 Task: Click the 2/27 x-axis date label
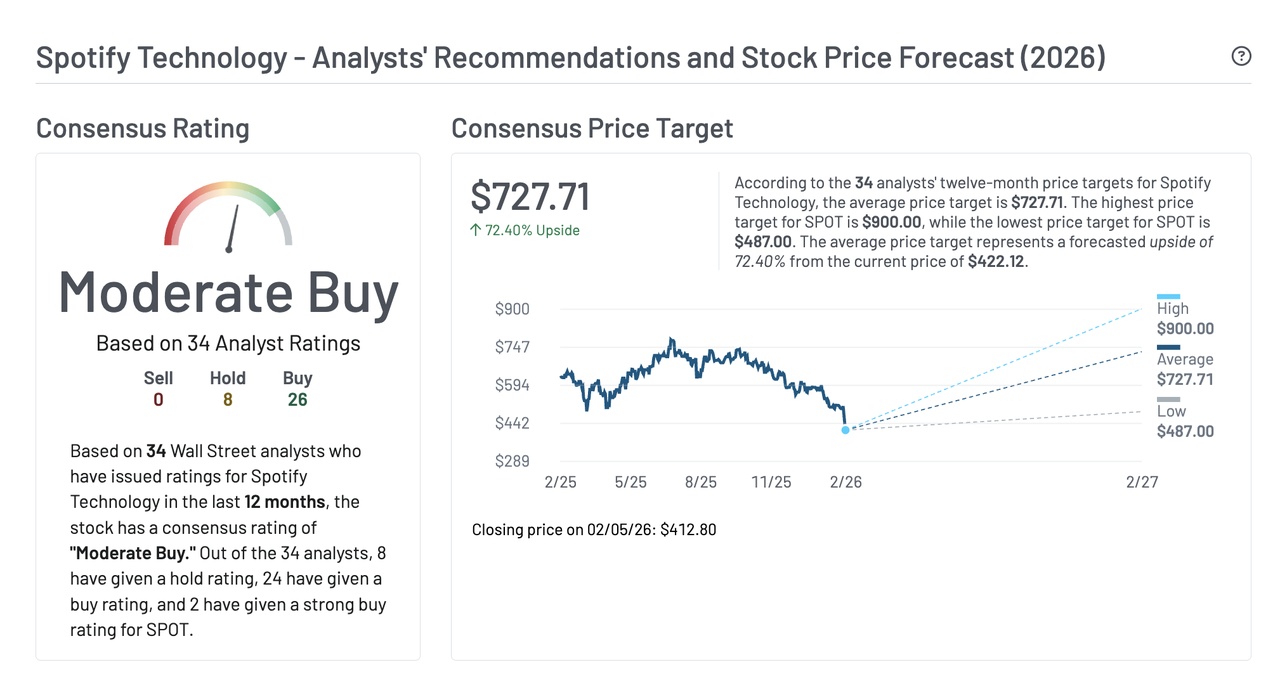1141,482
